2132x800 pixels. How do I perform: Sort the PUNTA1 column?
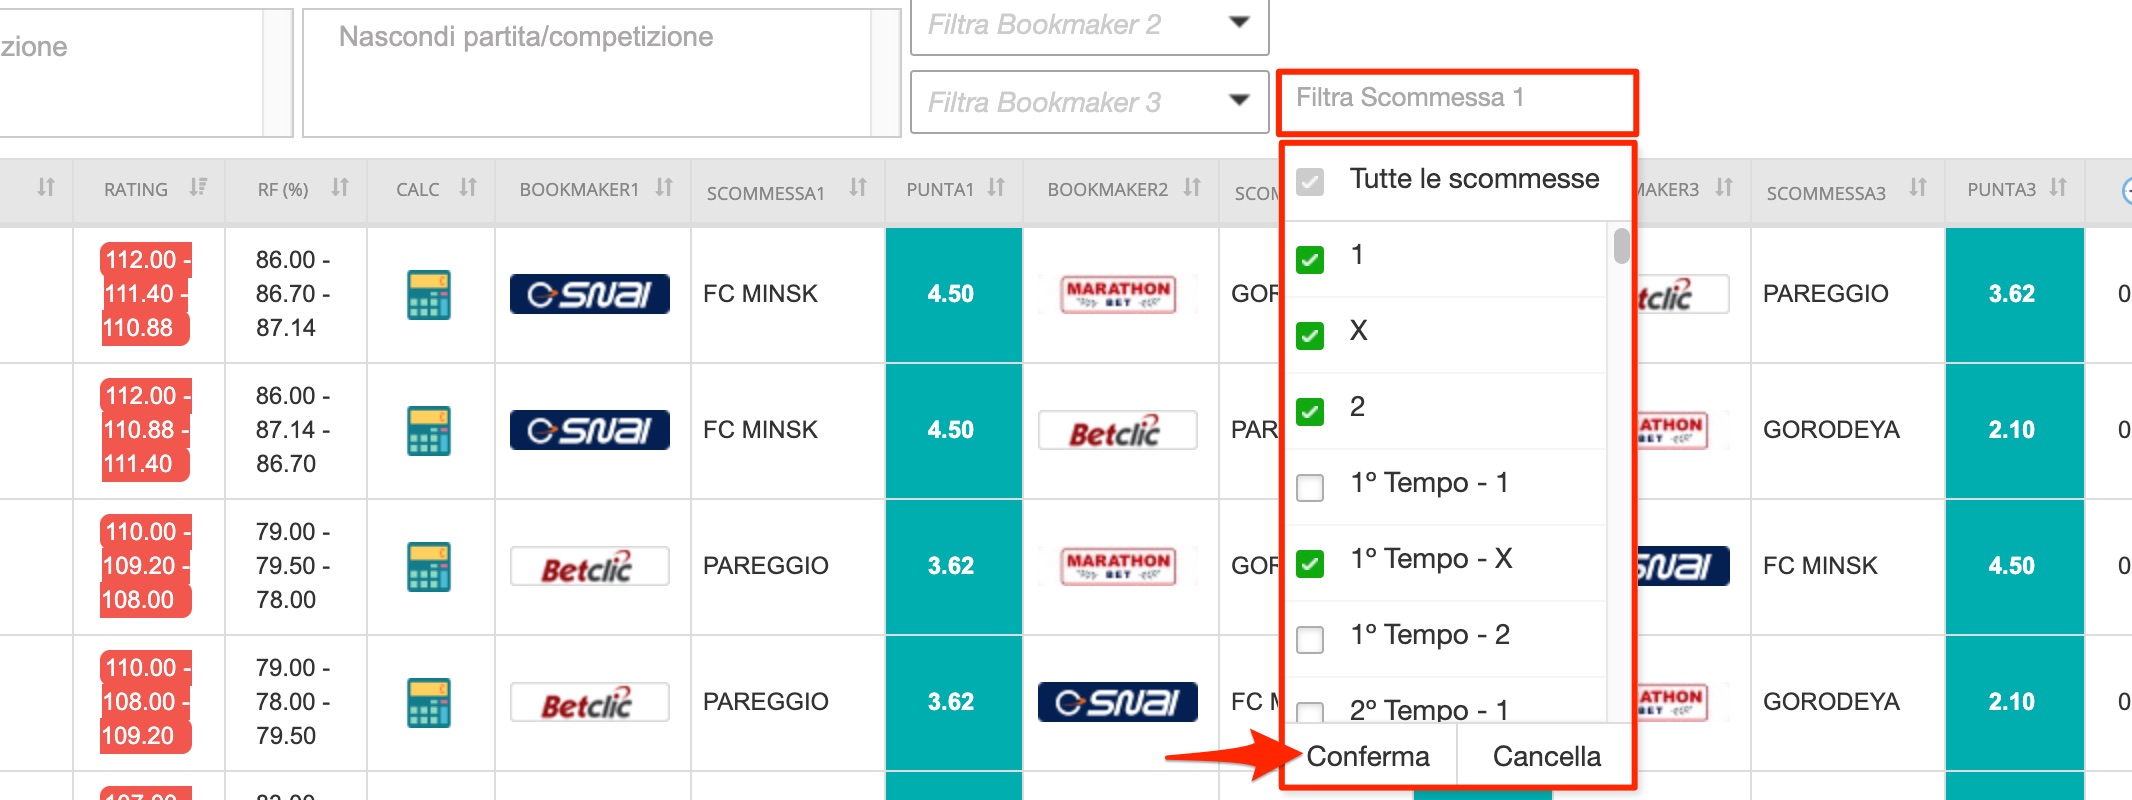coord(996,187)
